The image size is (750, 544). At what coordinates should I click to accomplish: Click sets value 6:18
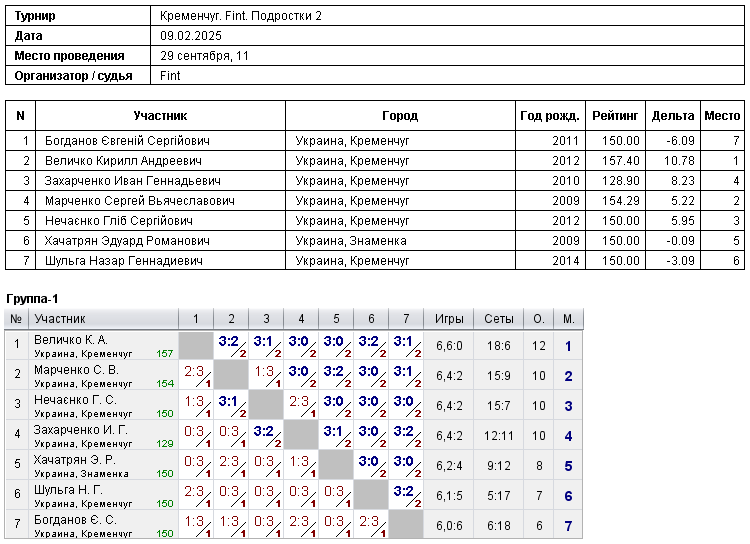pos(498,526)
